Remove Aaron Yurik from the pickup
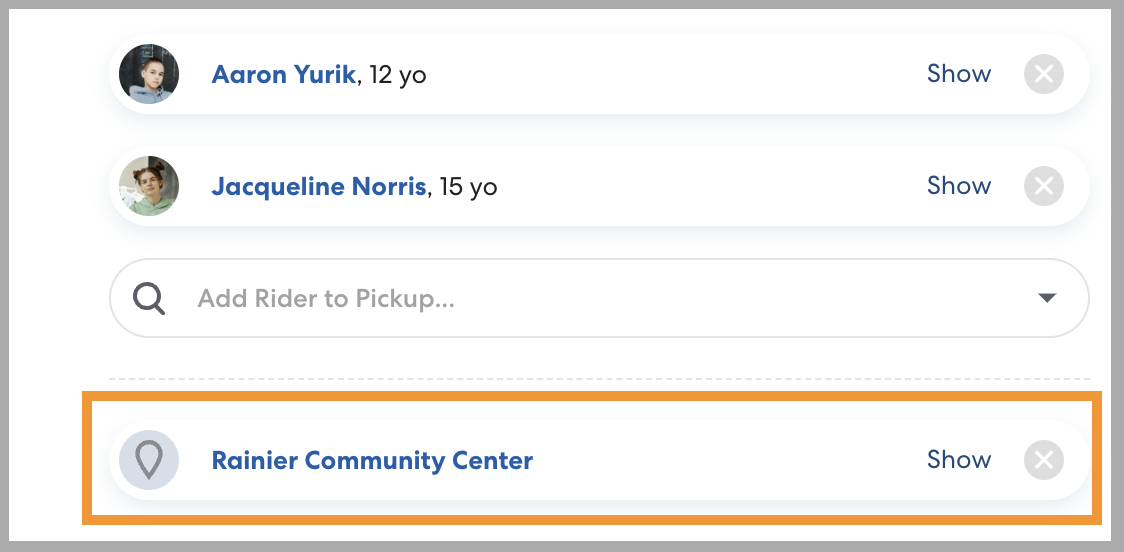 pyautogui.click(x=1043, y=74)
